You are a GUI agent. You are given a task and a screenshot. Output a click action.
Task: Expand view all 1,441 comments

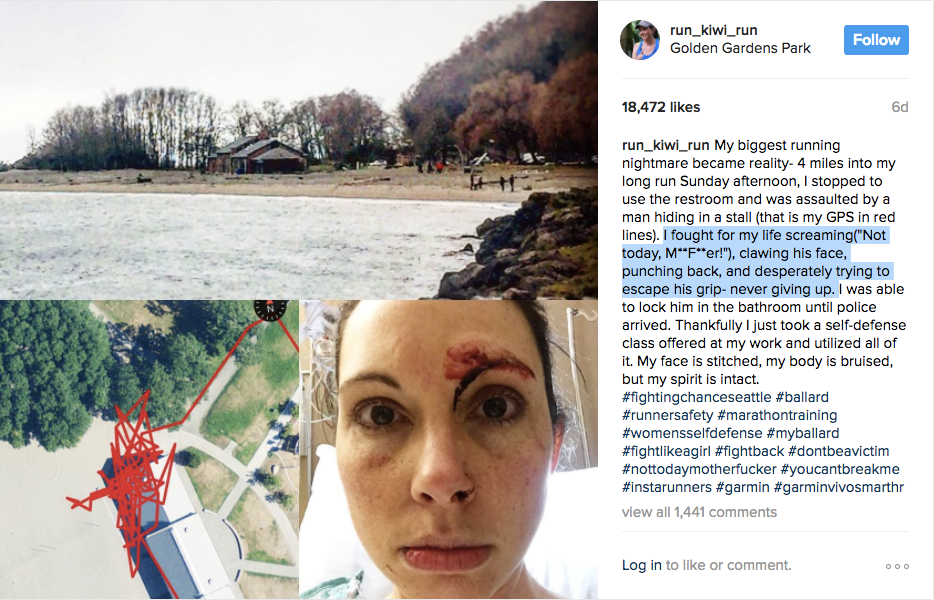coord(699,512)
